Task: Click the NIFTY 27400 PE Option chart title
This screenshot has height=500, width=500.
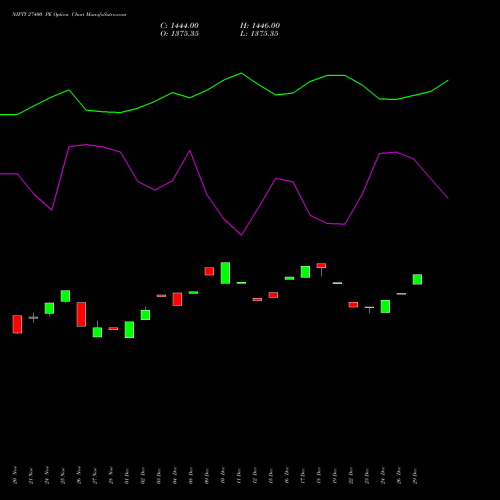Action: pyautogui.click(x=69, y=15)
